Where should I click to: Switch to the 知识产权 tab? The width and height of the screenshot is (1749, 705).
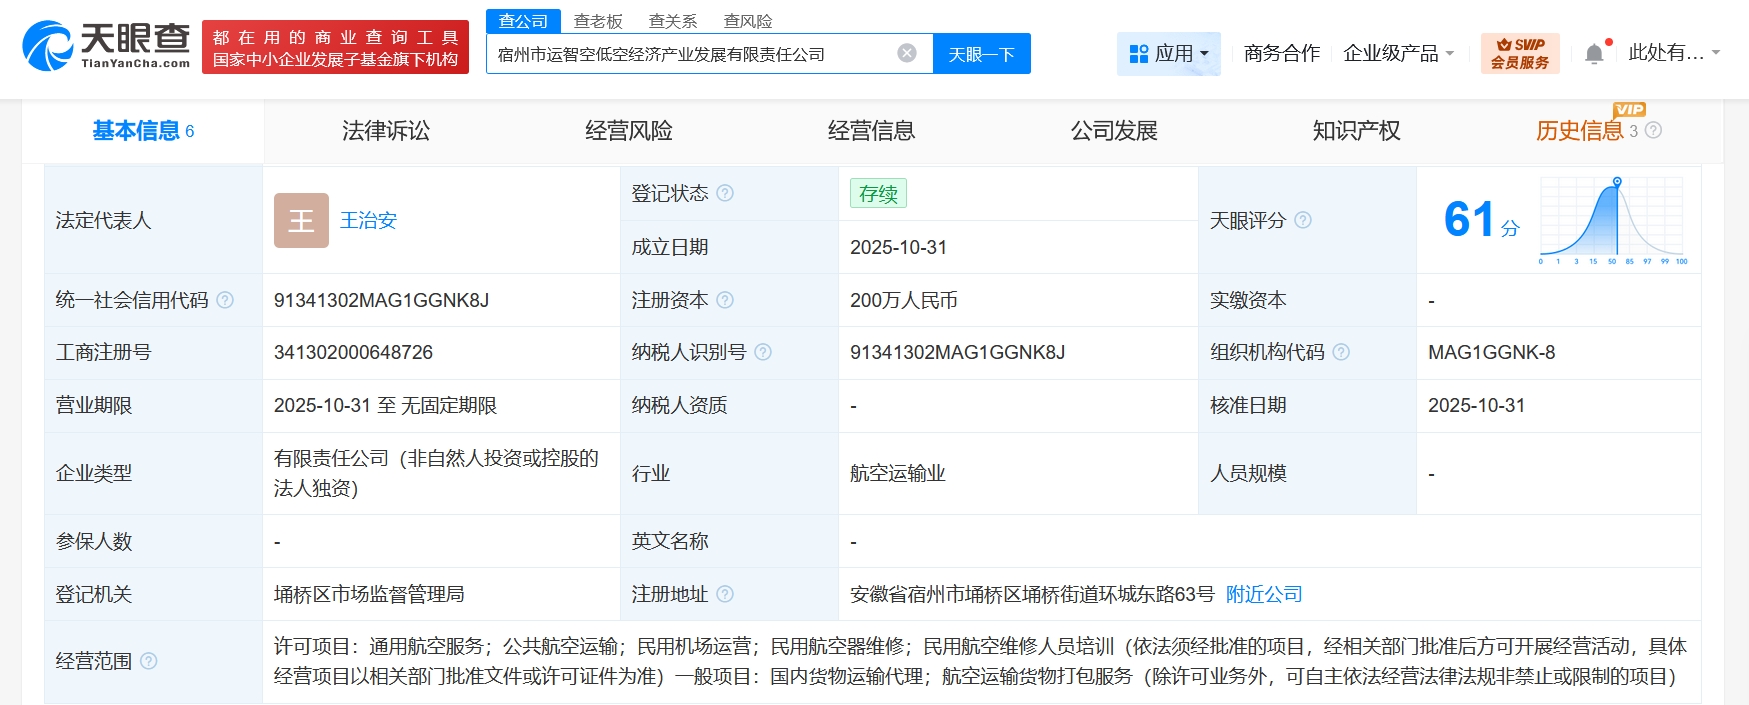point(1356,131)
